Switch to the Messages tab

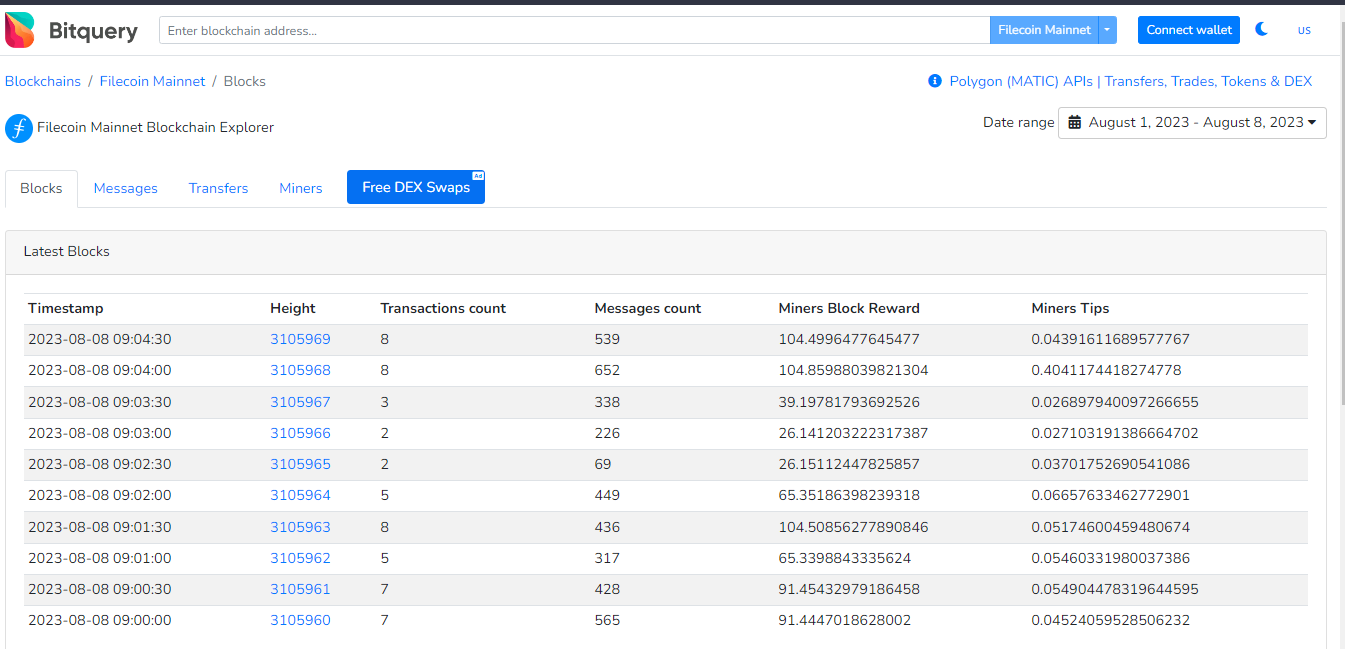[126, 188]
